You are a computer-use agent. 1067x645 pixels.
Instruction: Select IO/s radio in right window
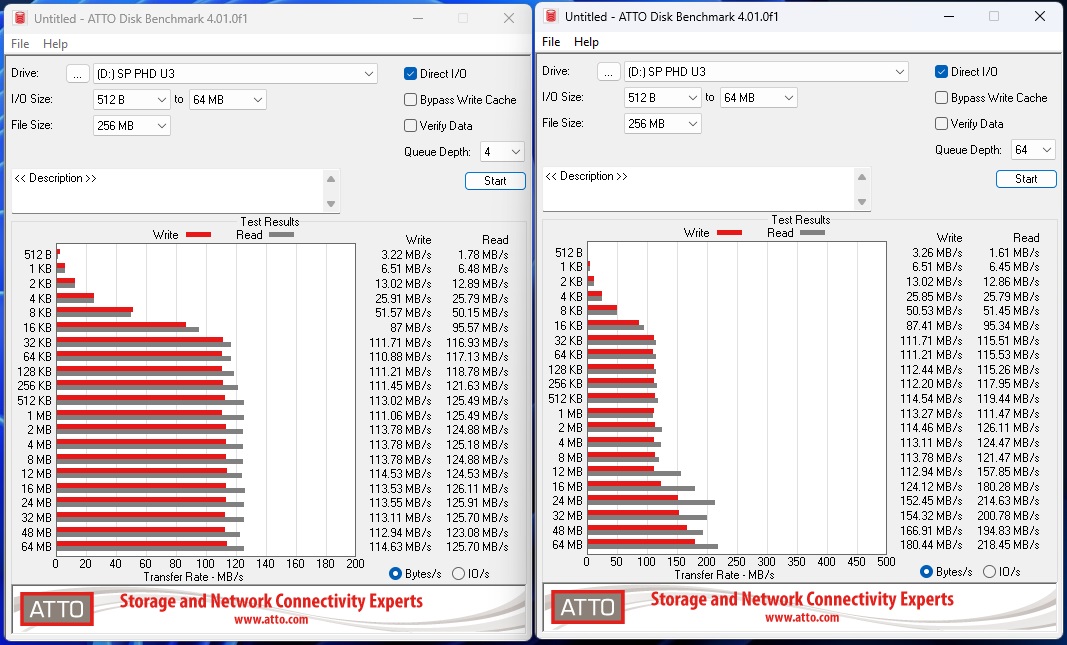(989, 572)
